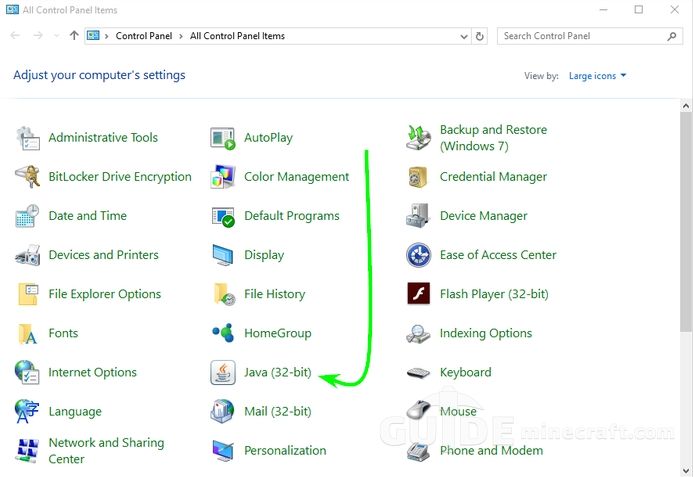693x477 pixels.
Task: Click the vertical scrollbar down arrow
Action: click(x=686, y=470)
